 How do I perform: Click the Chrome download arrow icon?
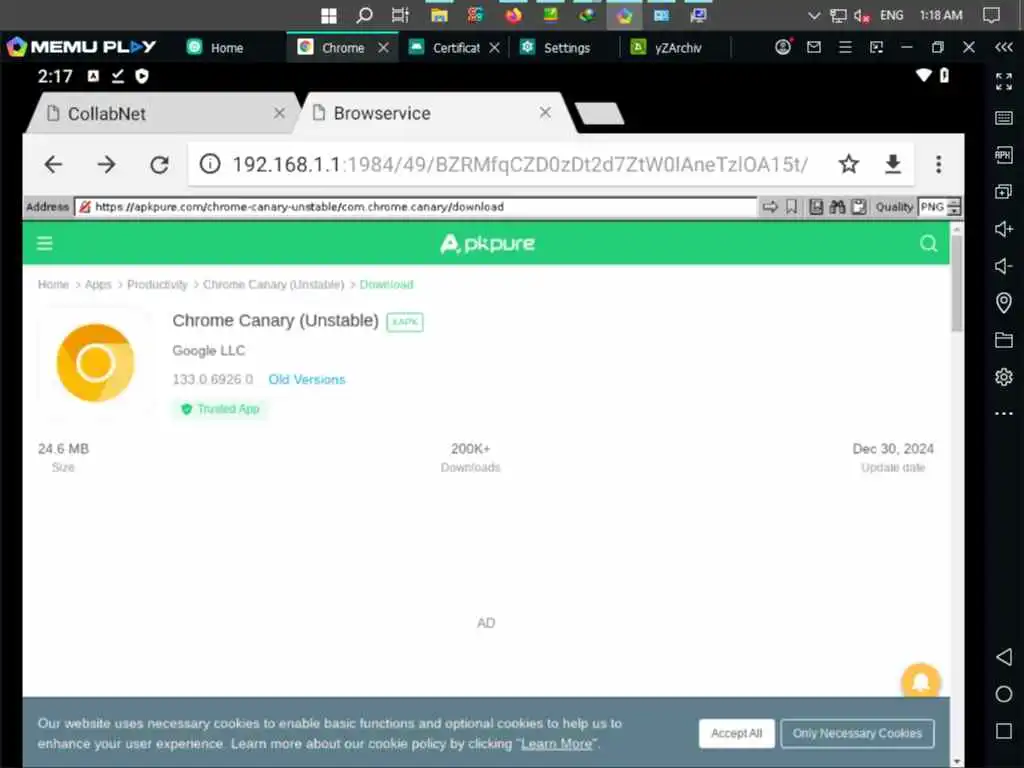point(893,164)
